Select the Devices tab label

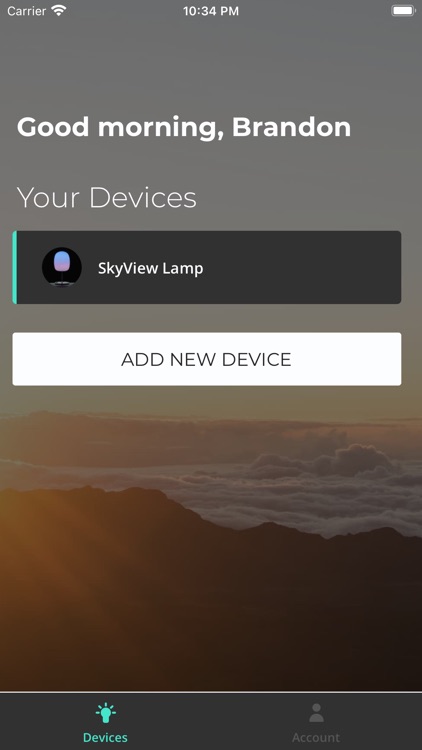[105, 738]
